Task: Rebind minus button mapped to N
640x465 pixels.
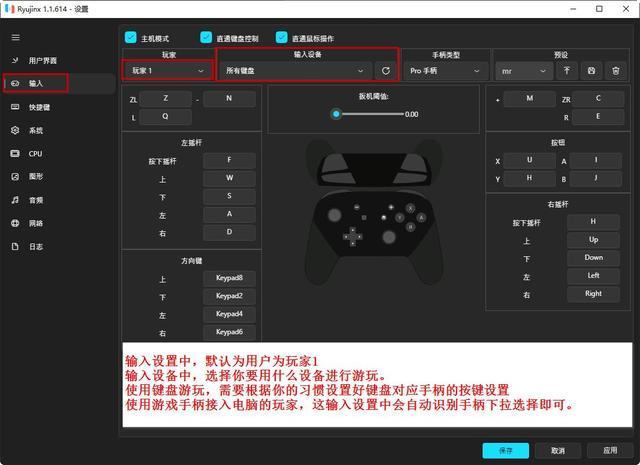Action: (229, 98)
